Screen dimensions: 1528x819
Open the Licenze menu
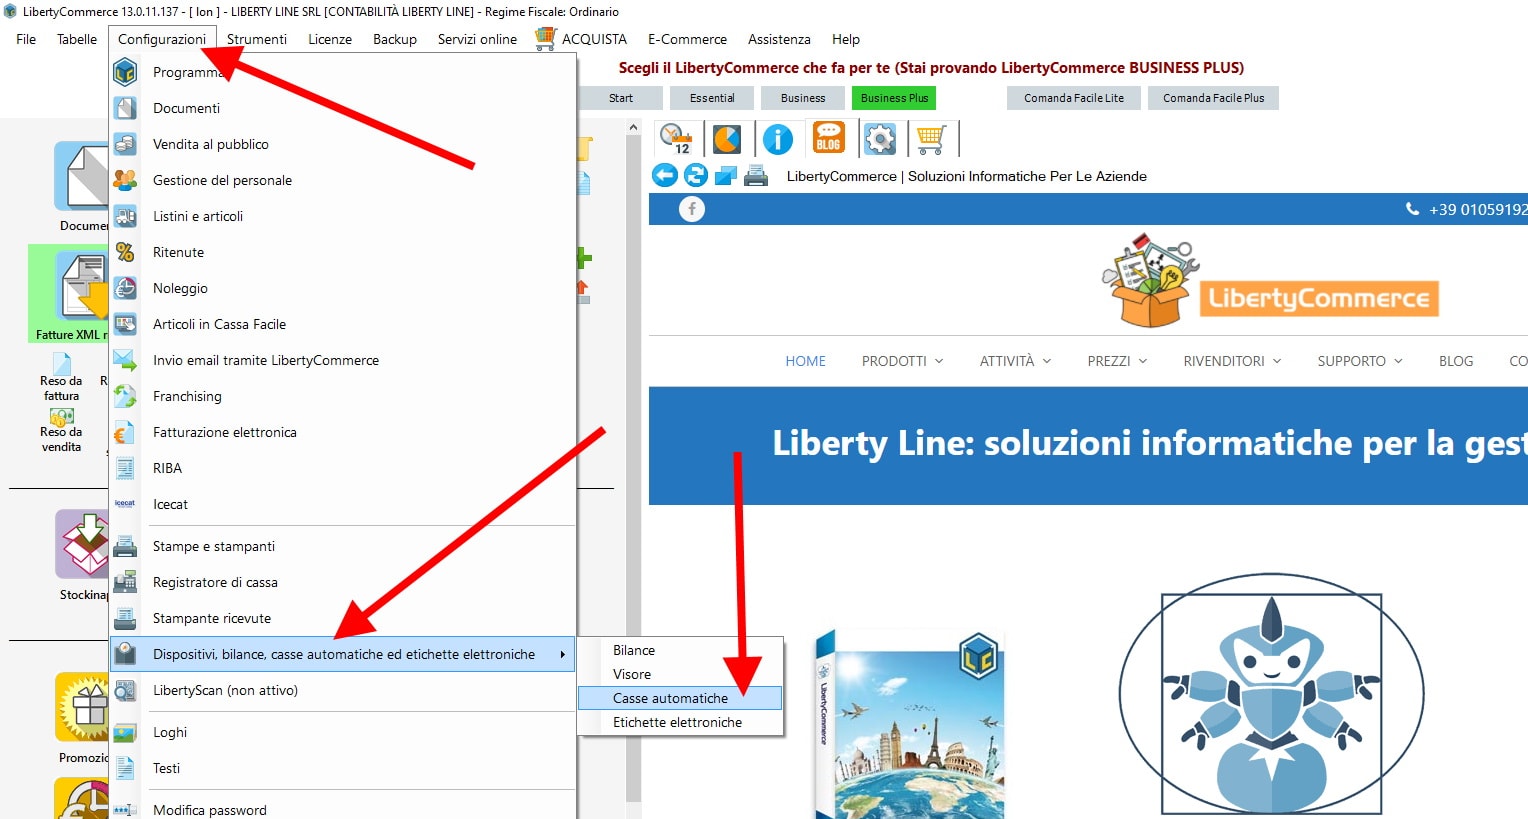point(330,39)
